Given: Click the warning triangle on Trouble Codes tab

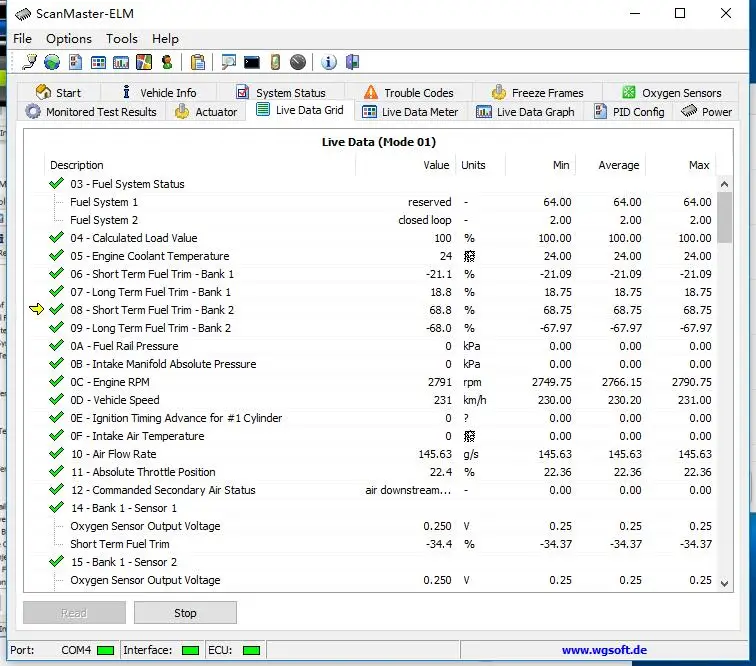Looking at the screenshot, I should tap(371, 92).
